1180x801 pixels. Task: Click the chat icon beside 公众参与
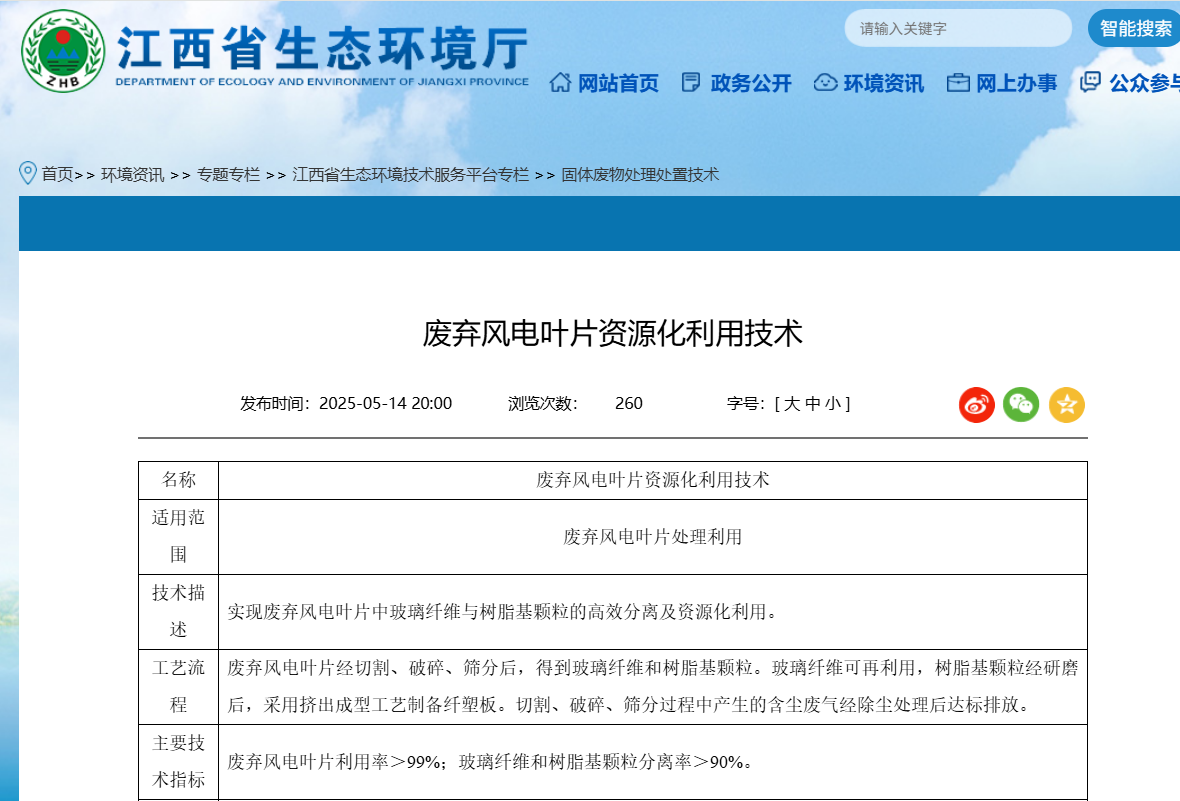(x=1091, y=83)
